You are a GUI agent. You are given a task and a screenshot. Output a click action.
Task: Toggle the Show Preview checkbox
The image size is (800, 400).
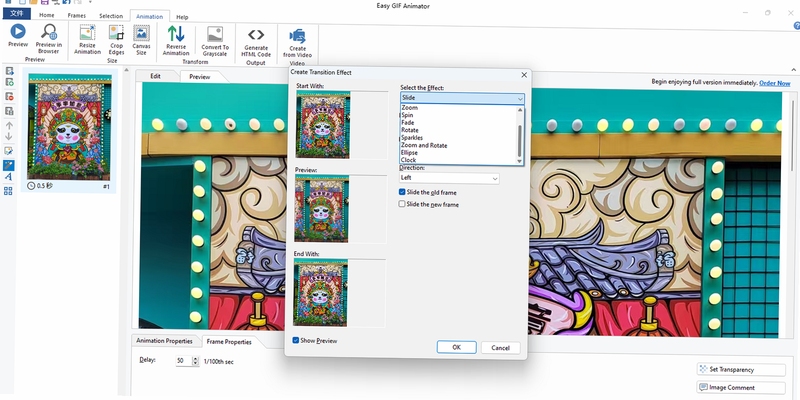pos(296,340)
